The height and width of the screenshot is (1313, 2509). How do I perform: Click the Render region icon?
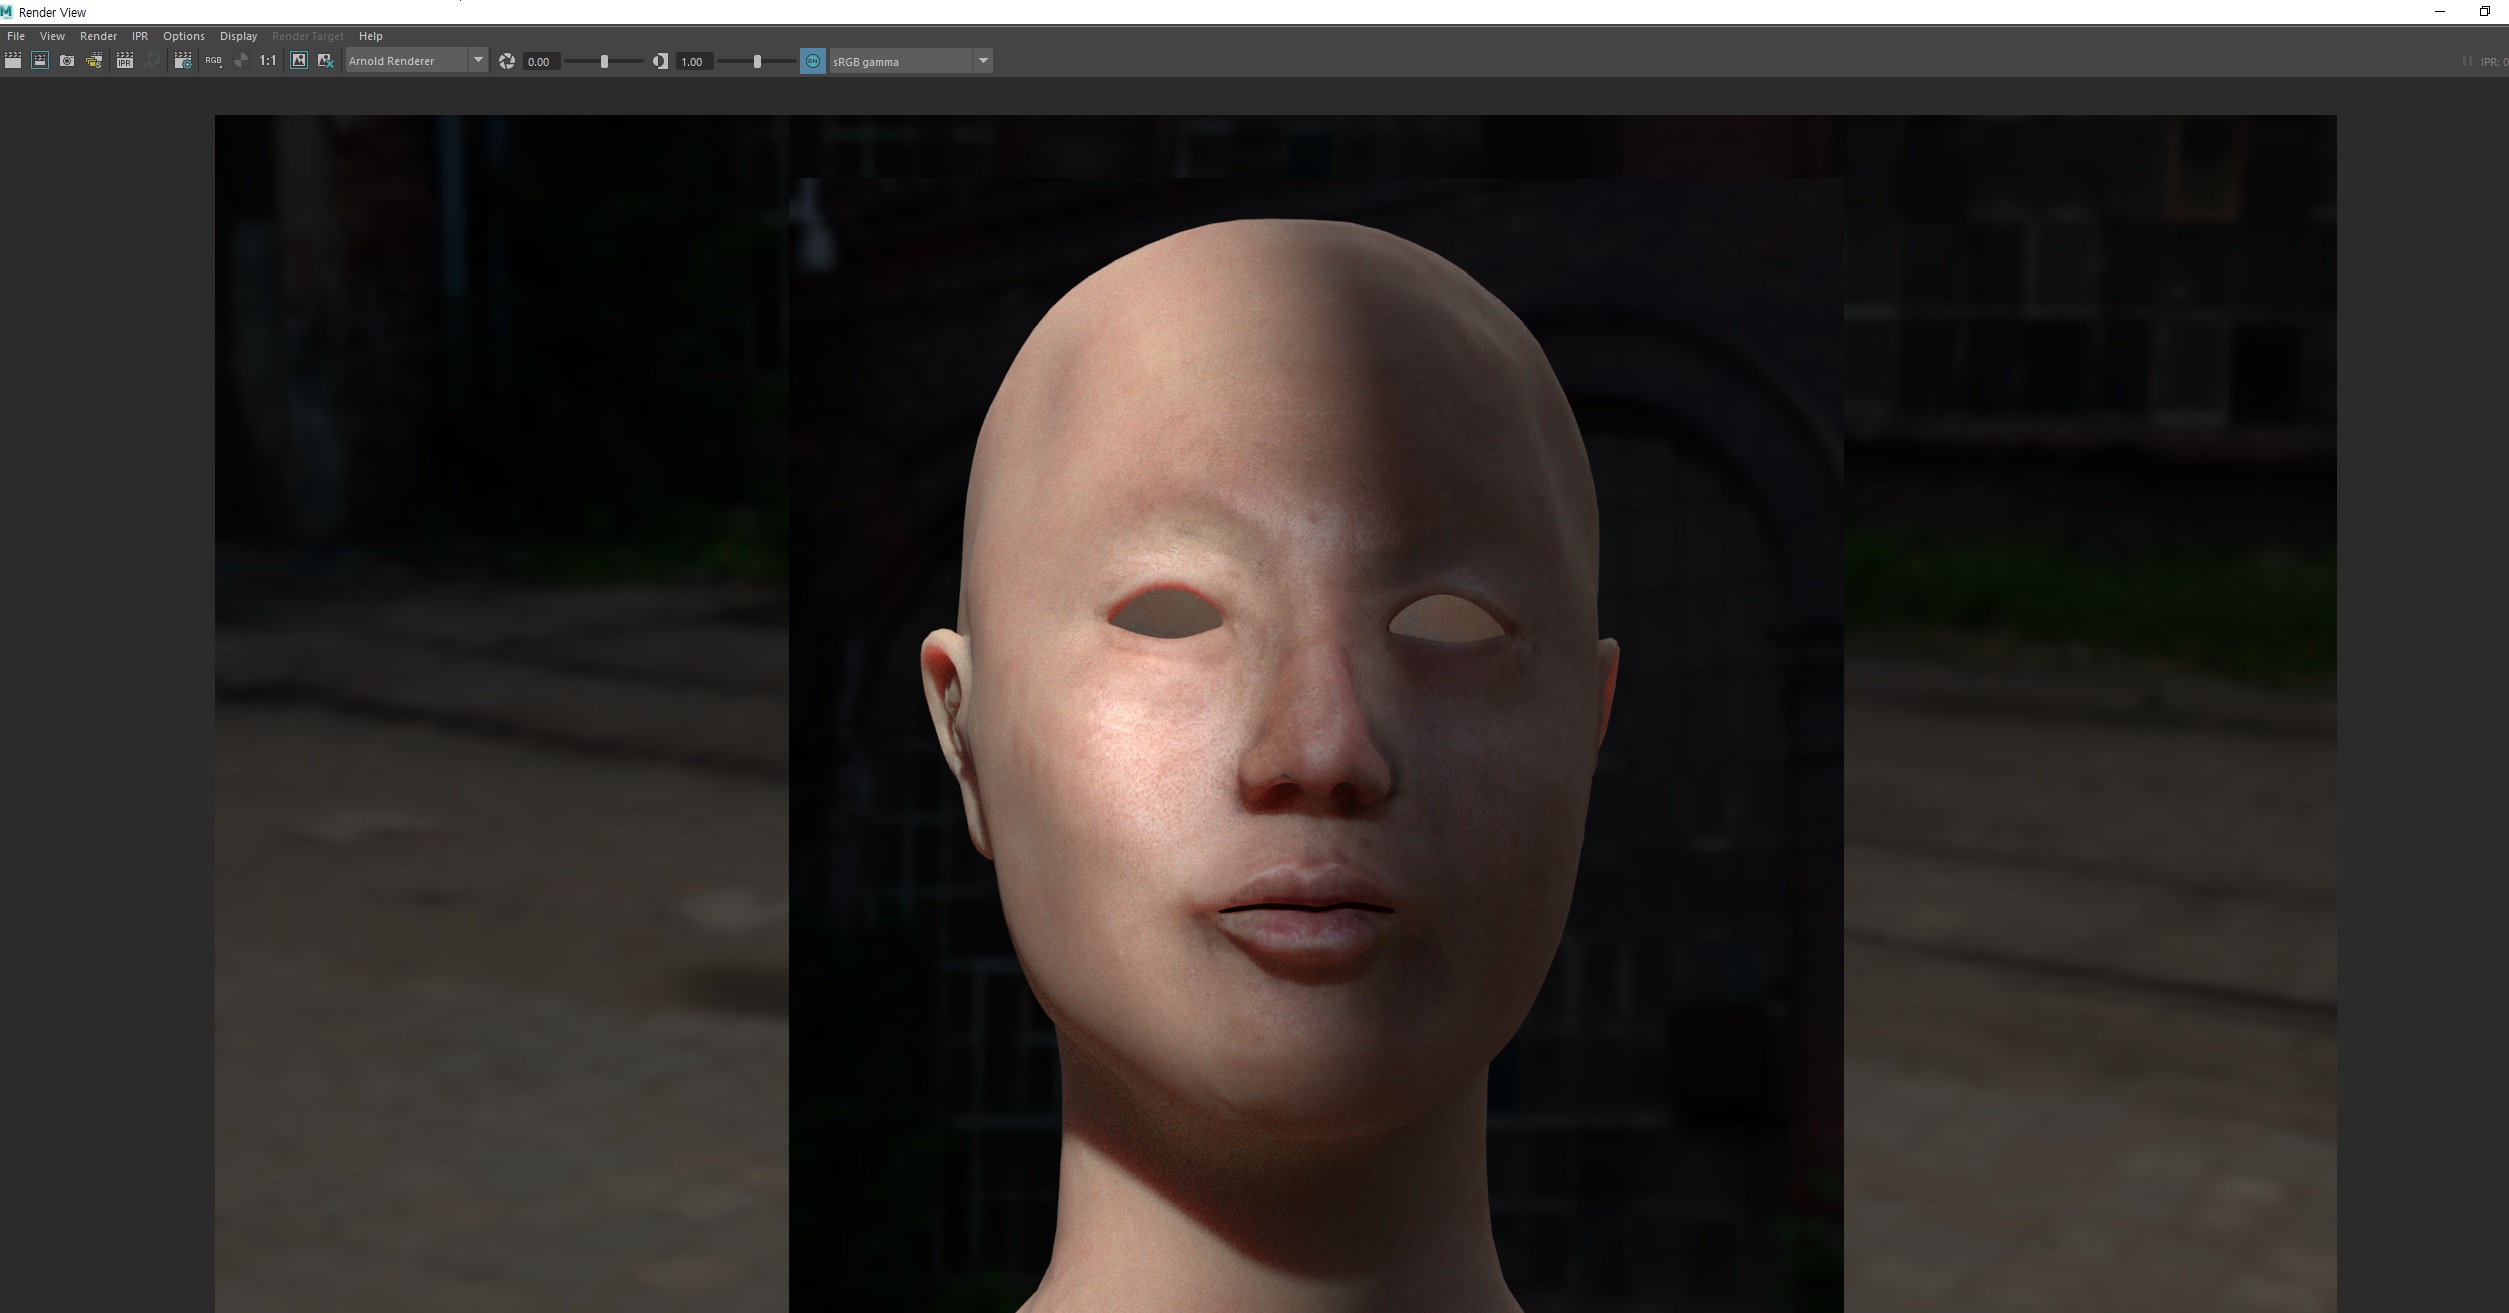point(39,61)
